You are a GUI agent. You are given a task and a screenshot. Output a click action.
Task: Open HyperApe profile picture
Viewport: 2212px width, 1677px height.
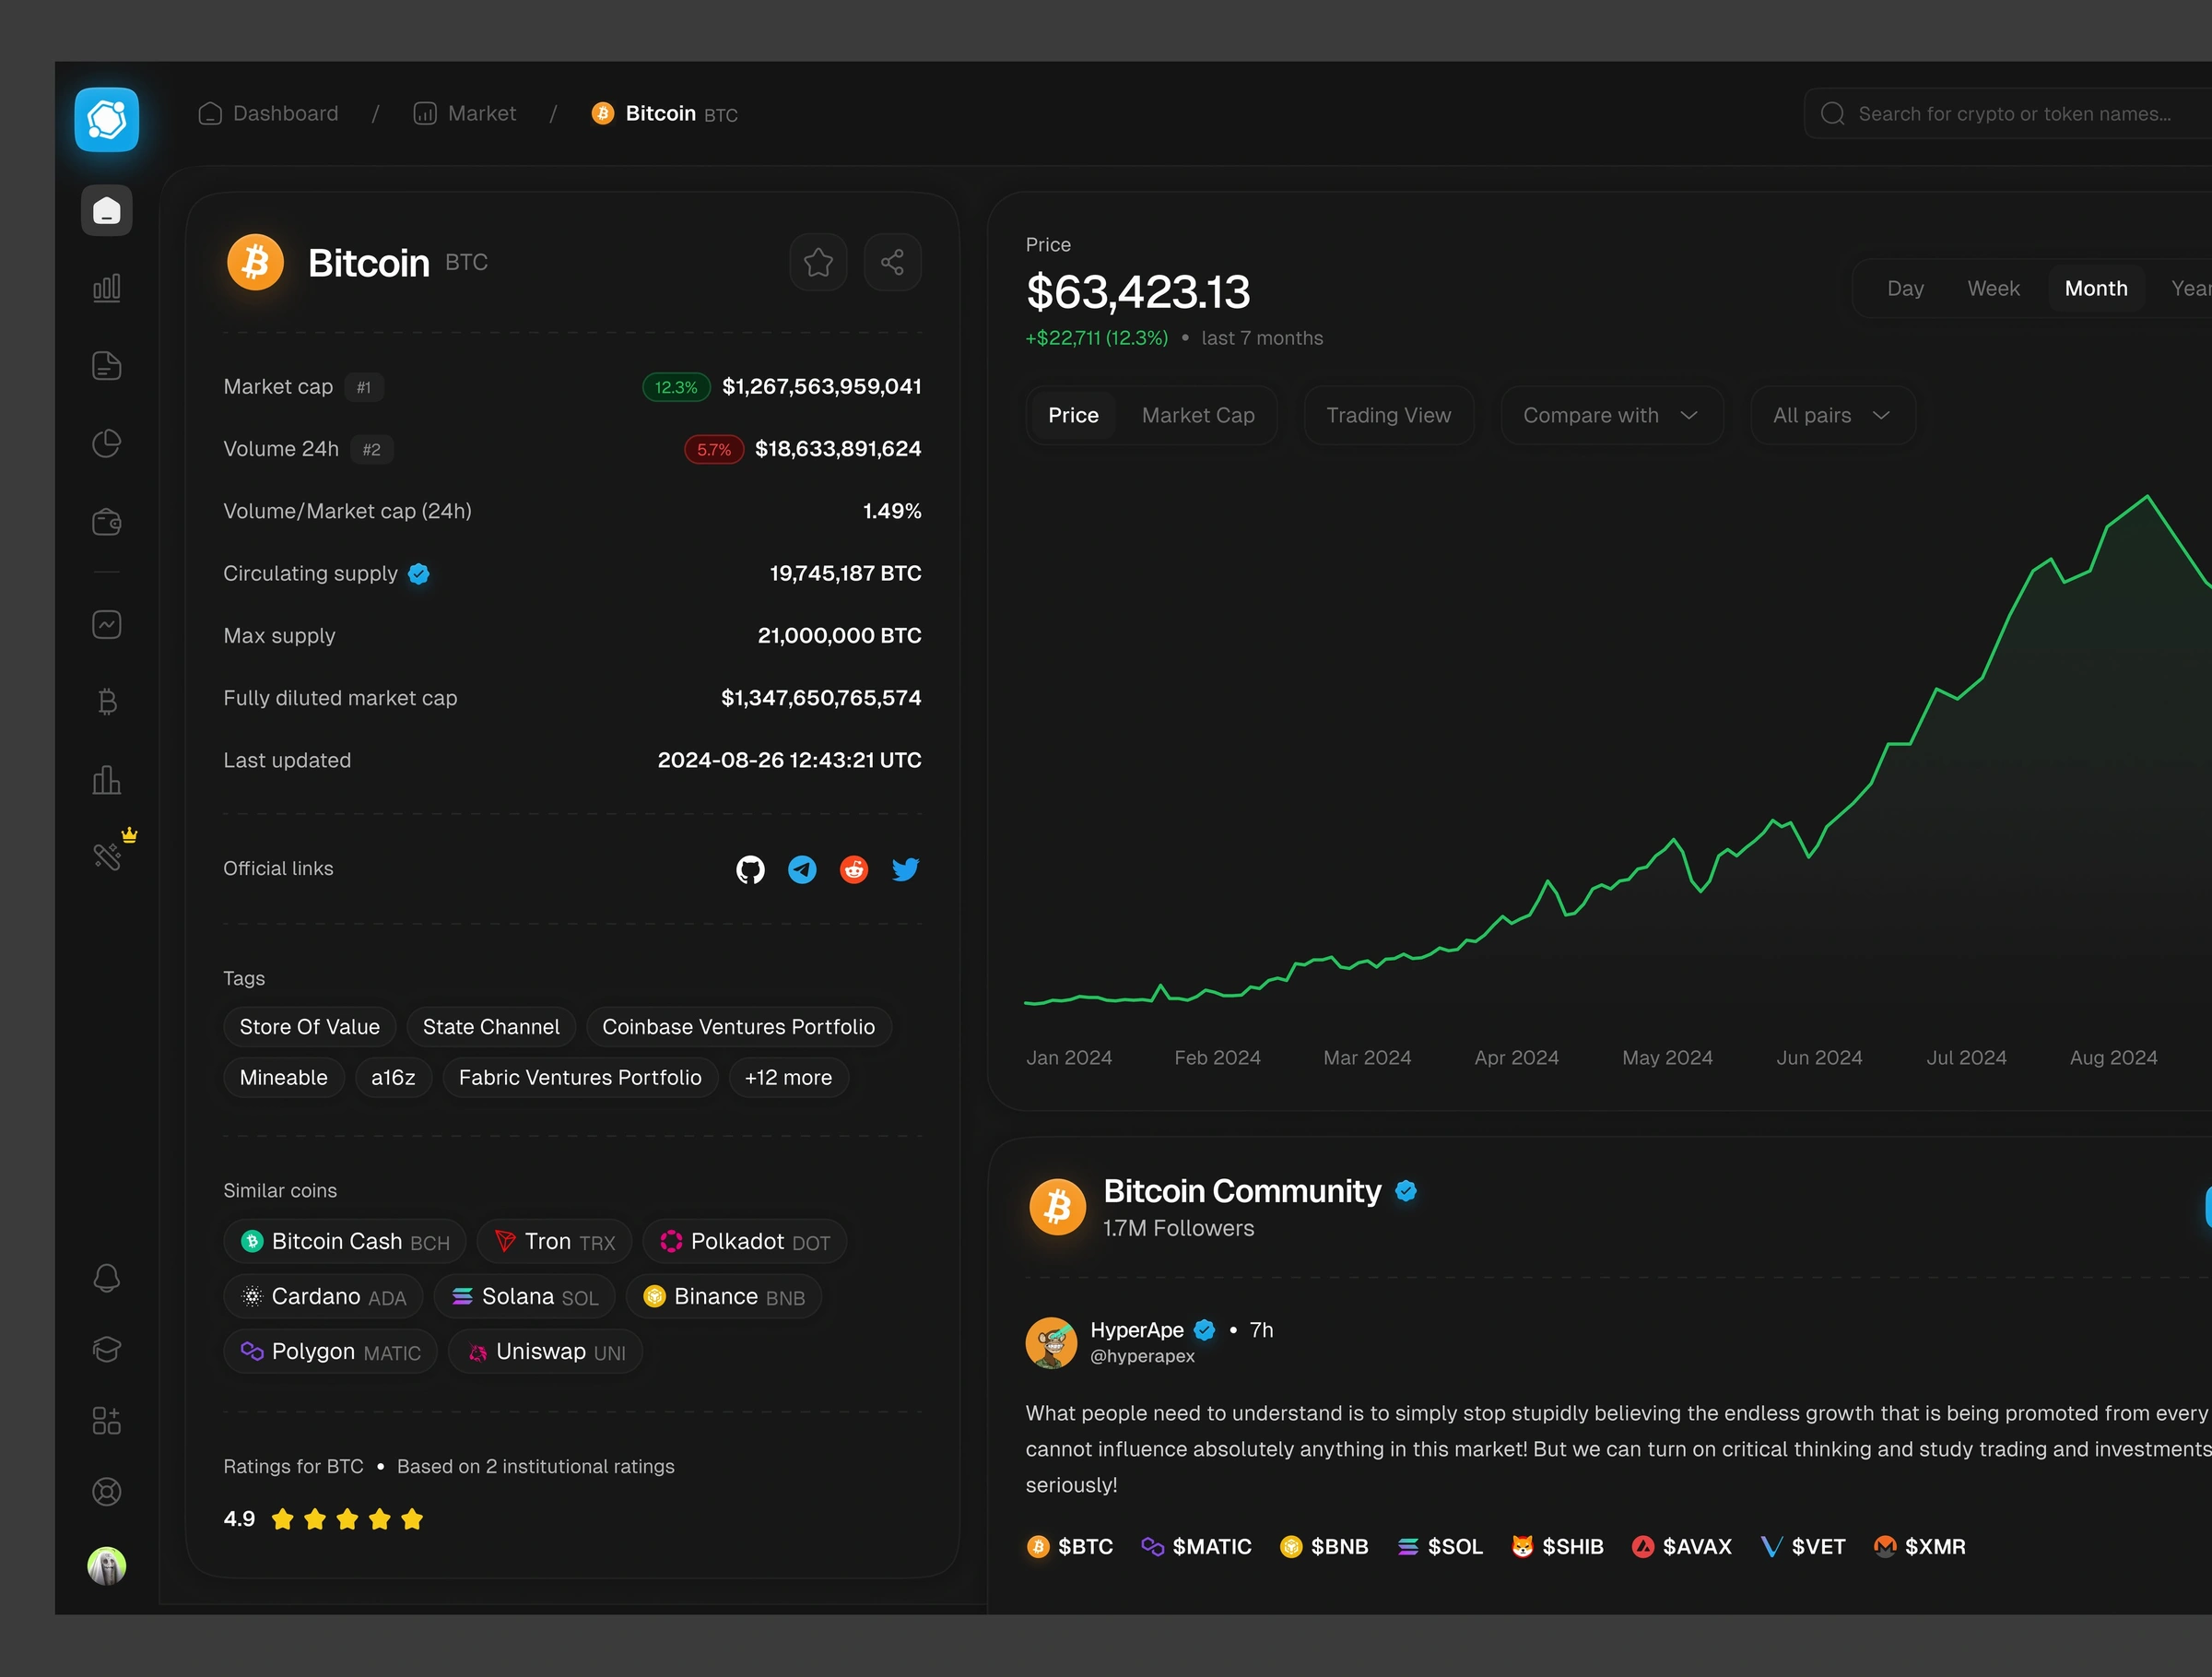click(1051, 1343)
